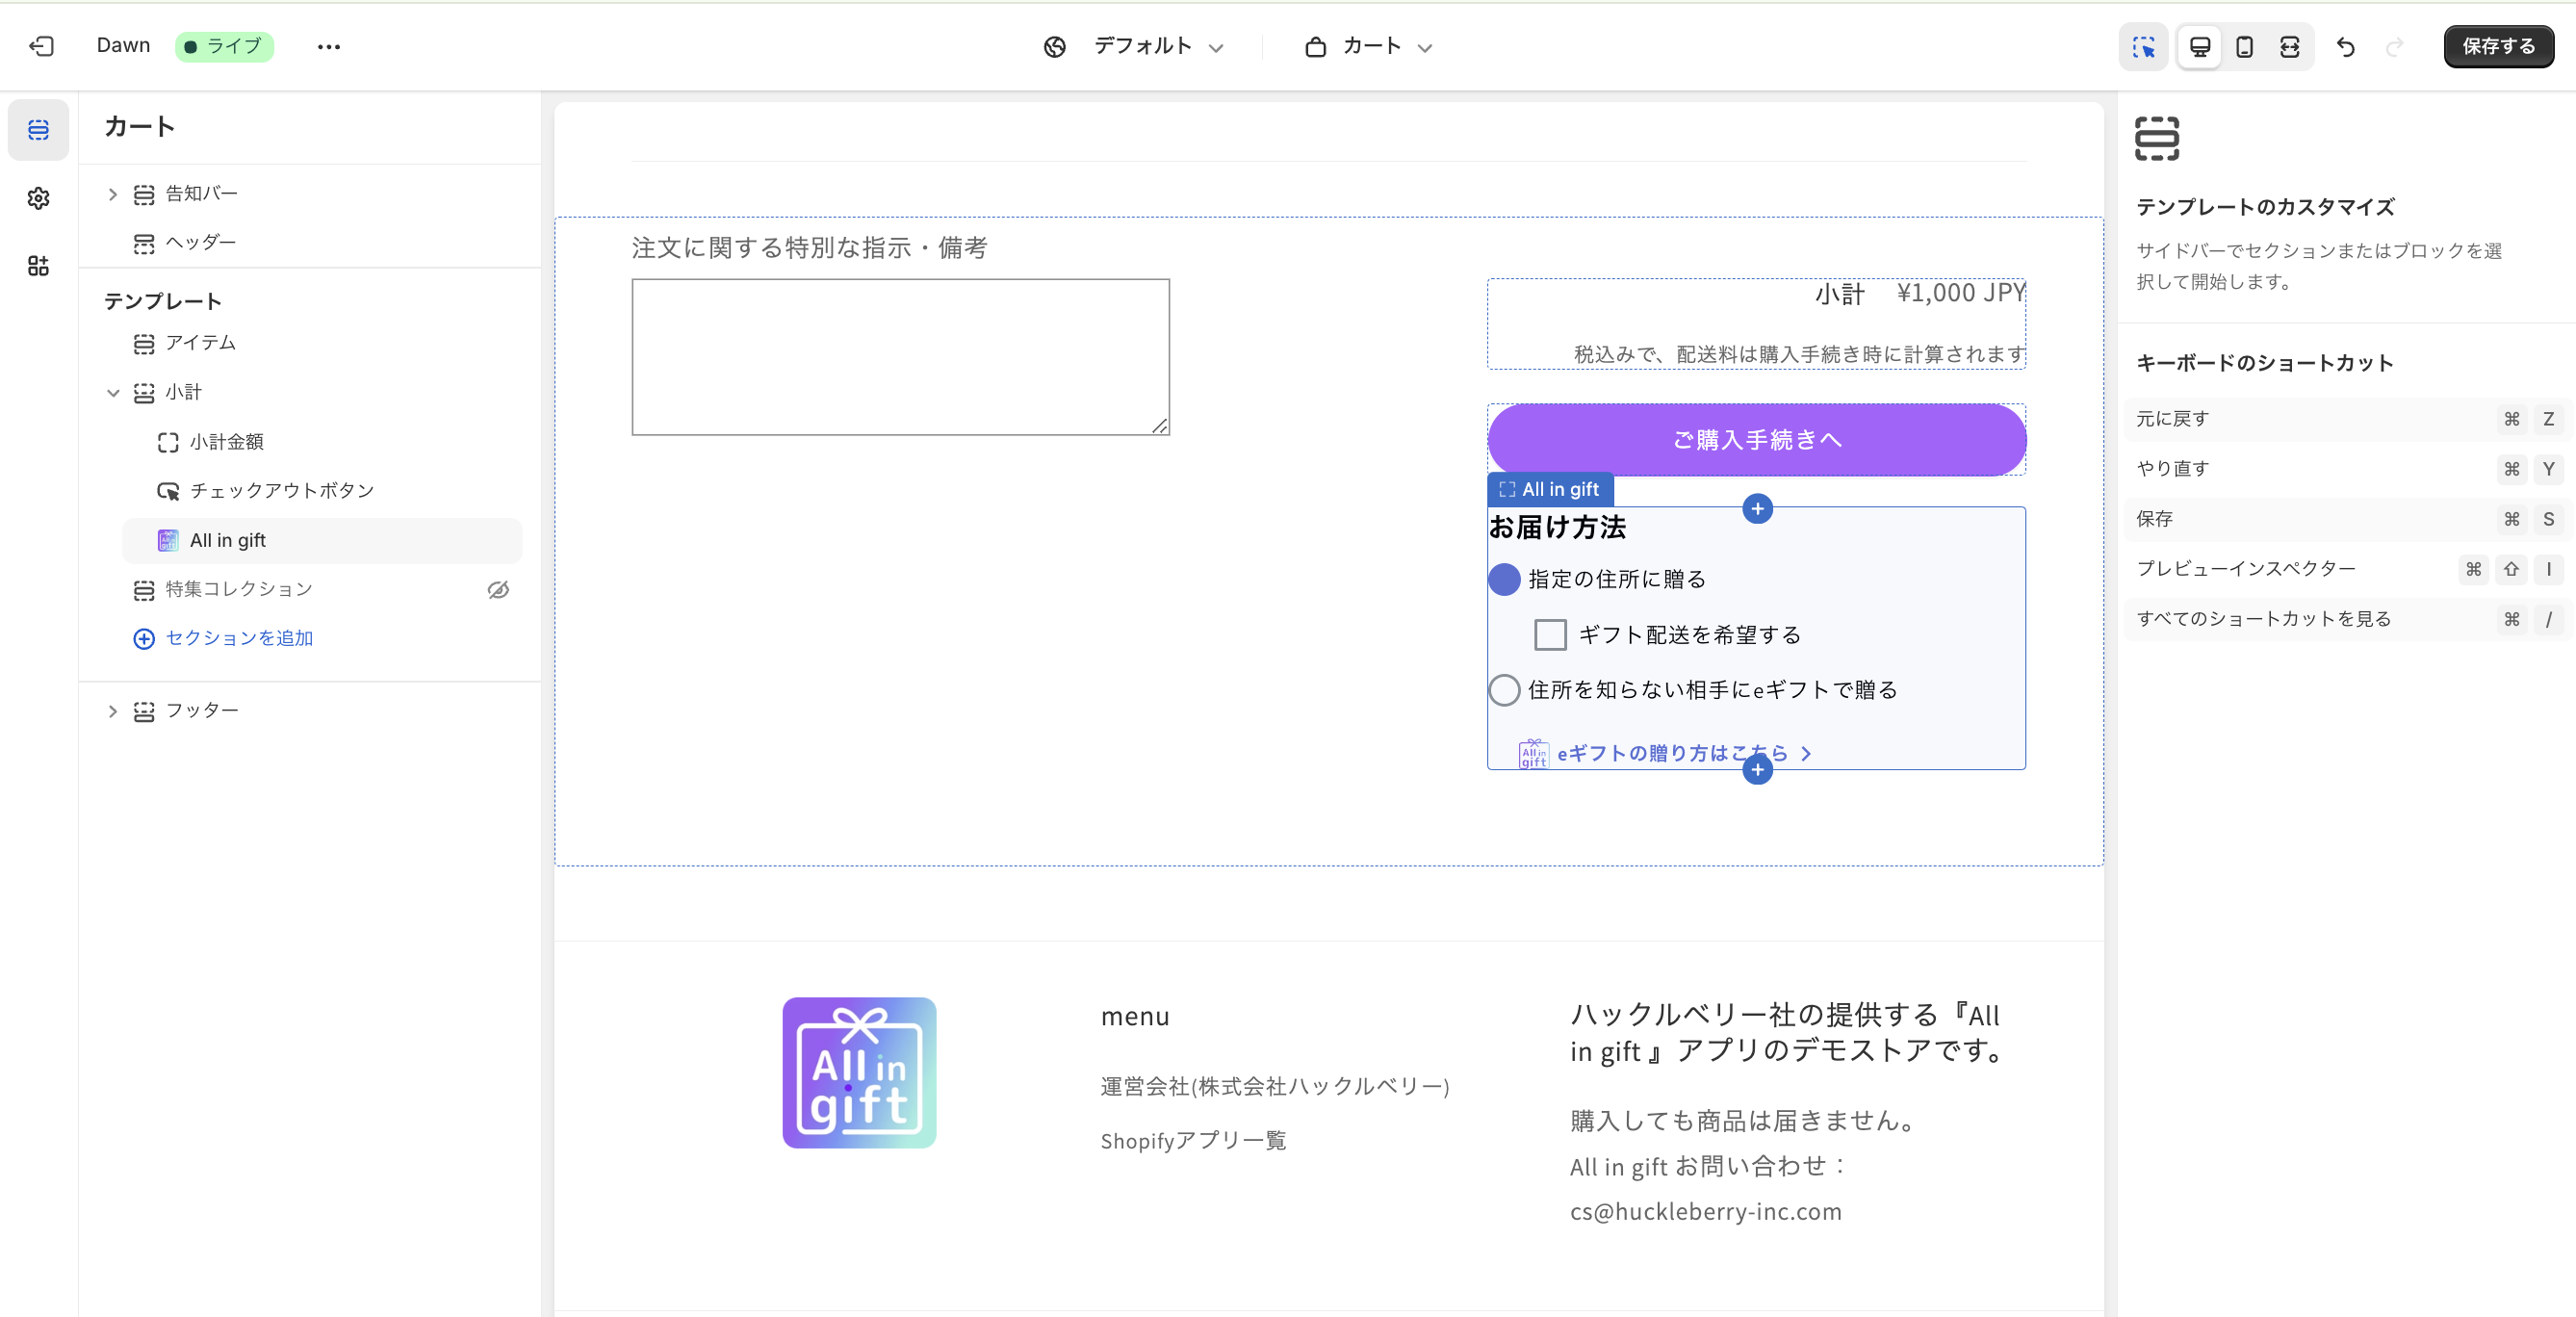Check the ギフト配送を希望する checkbox
The height and width of the screenshot is (1317, 2576).
coord(1549,635)
